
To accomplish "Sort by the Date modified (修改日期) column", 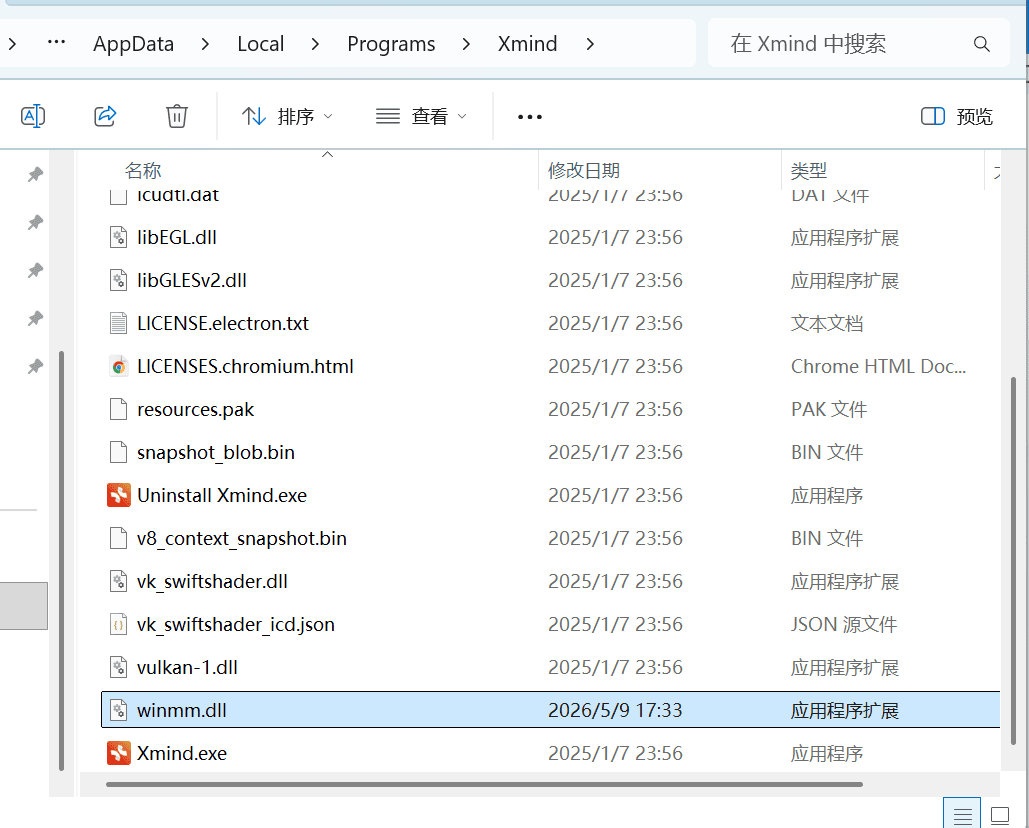I will tap(583, 171).
